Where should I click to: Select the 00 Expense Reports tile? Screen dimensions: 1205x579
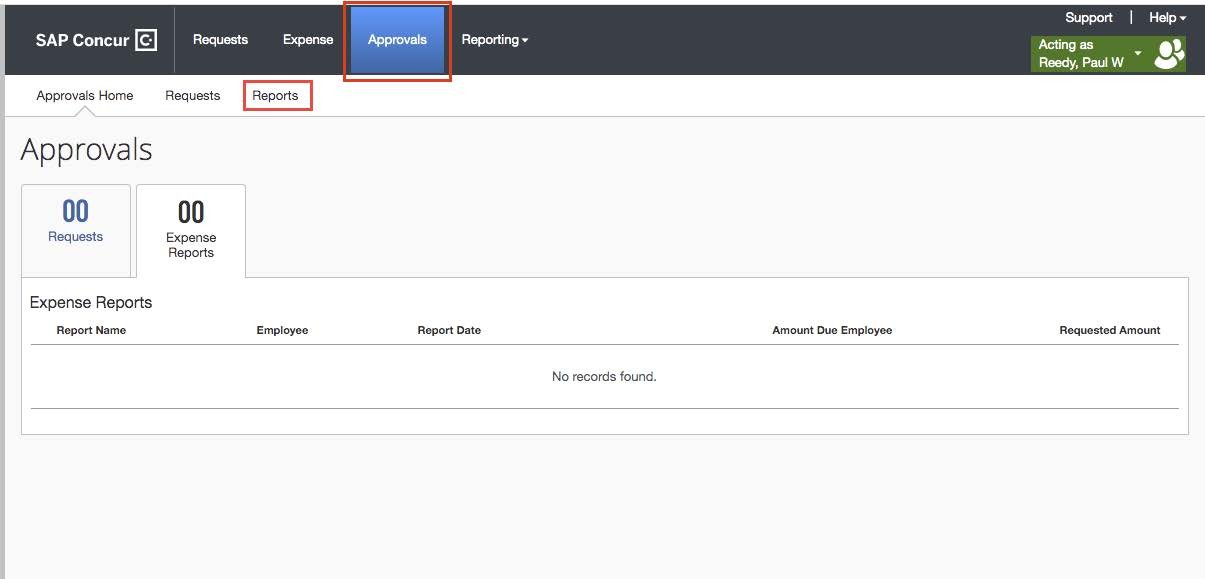(x=191, y=230)
